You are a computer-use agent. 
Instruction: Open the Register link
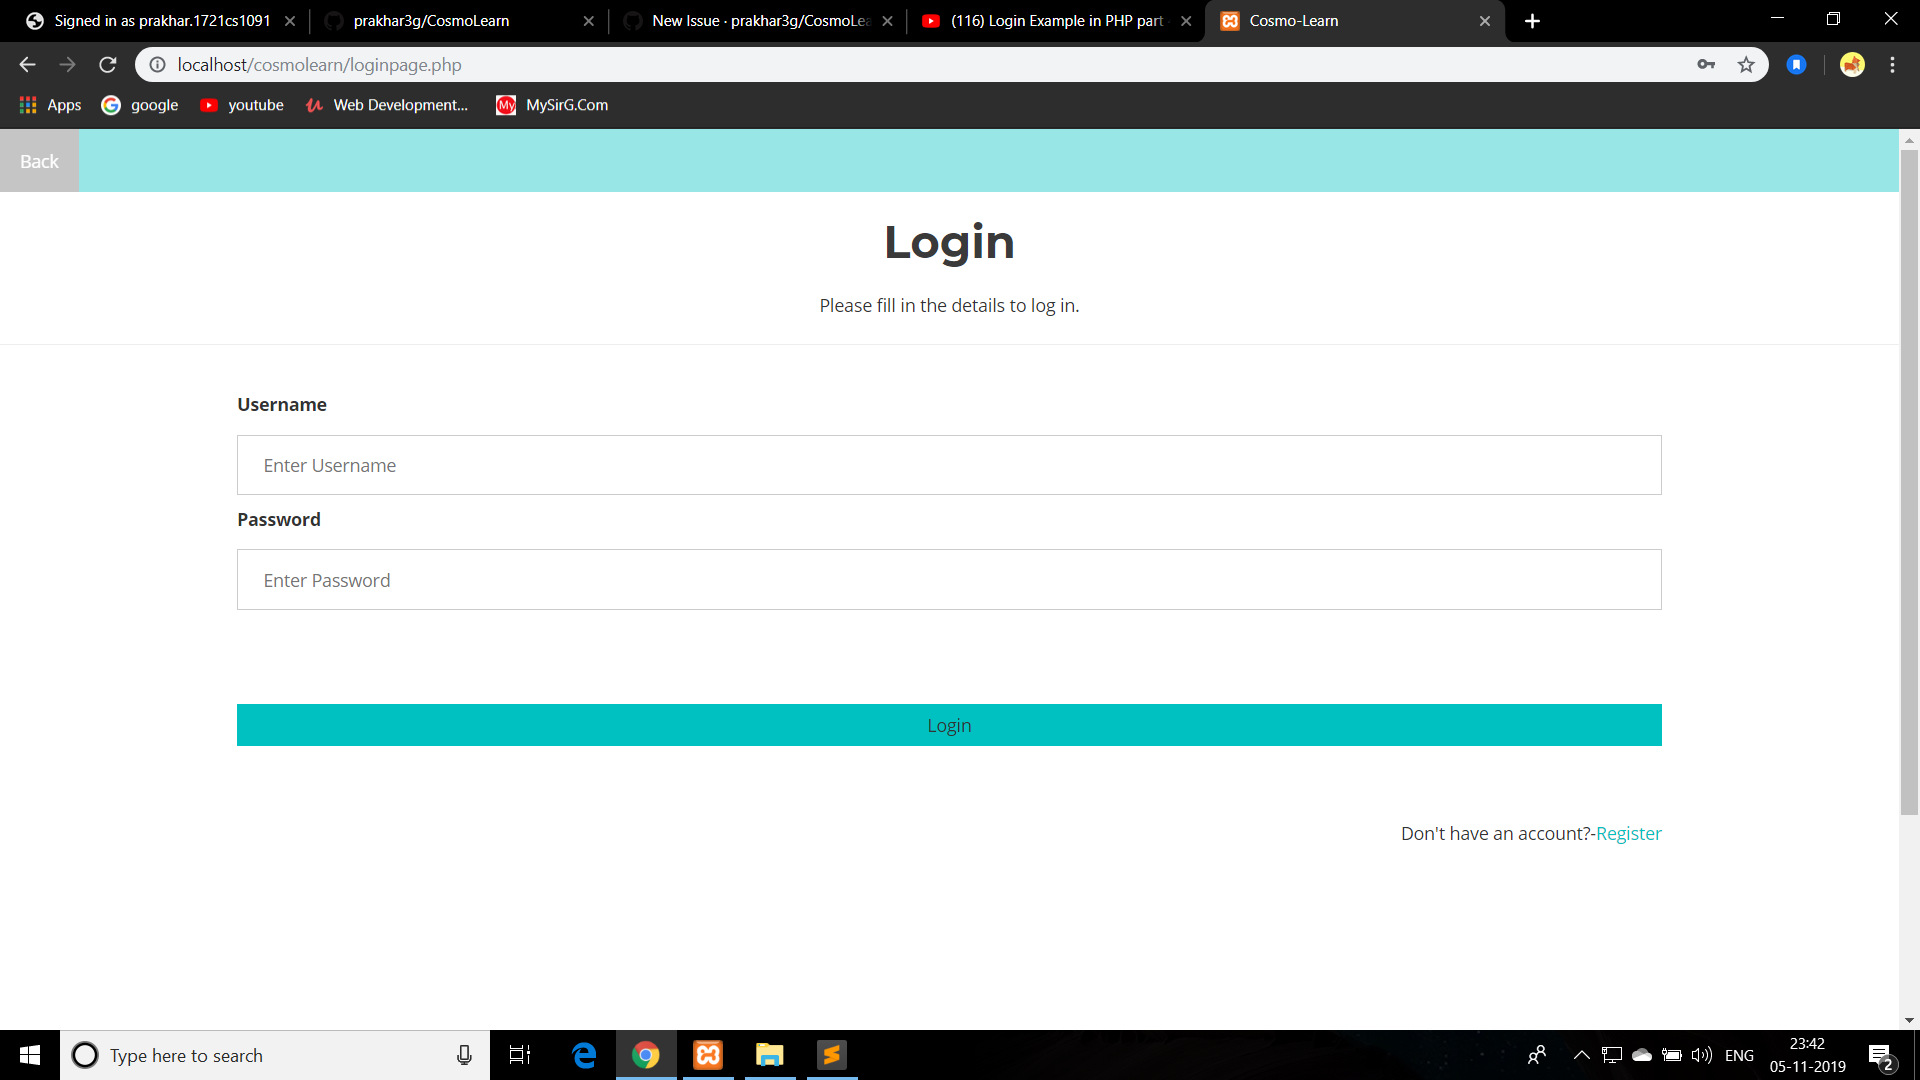pos(1628,833)
